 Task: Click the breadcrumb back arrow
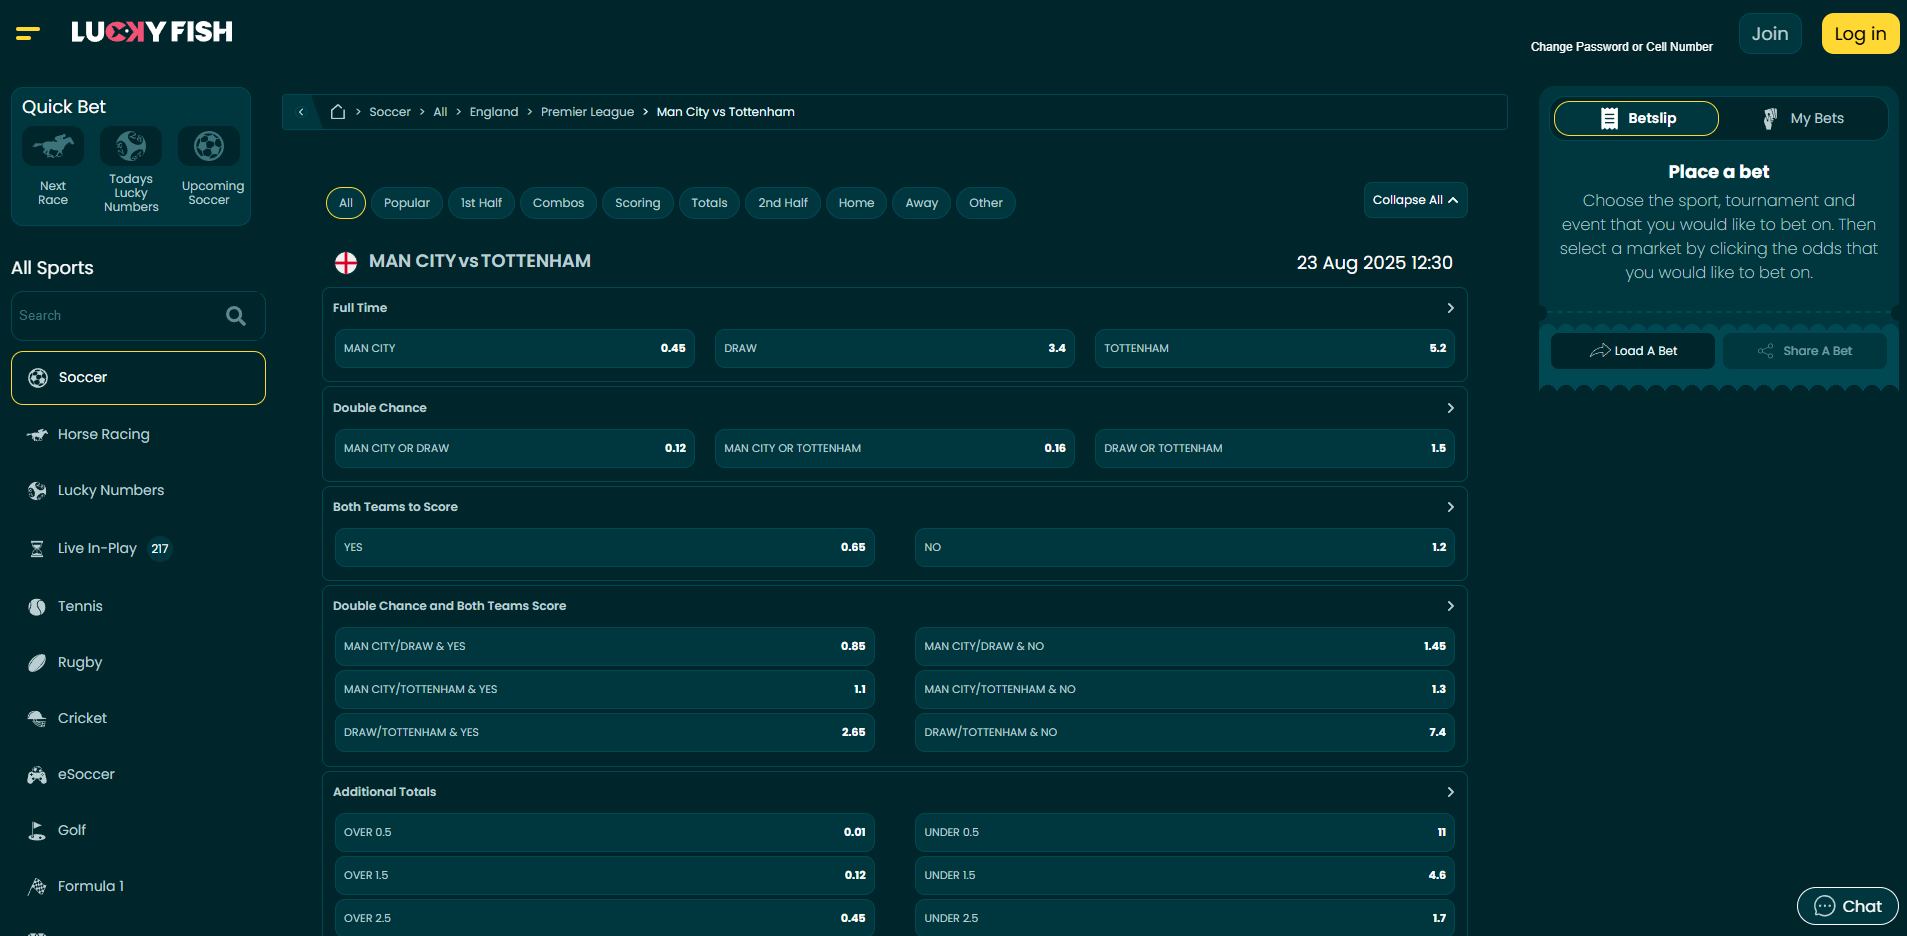coord(301,112)
